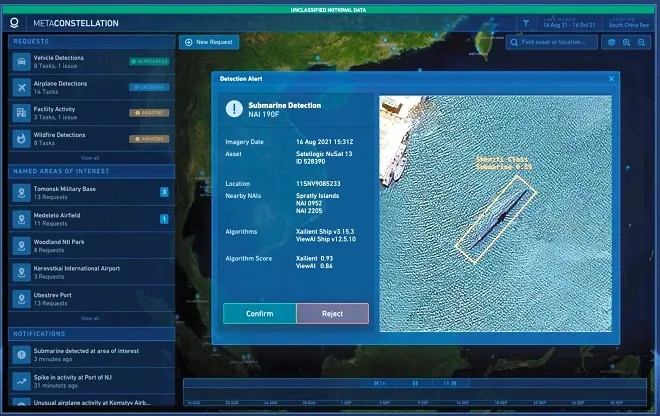
Task: Step timeline forward one hour
Action: (x=450, y=383)
